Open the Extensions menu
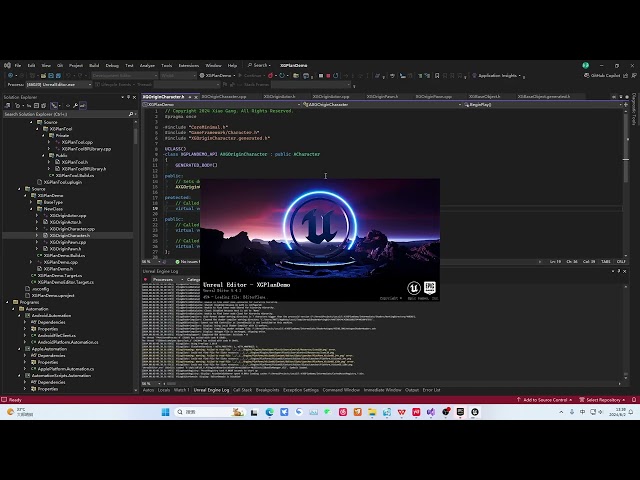Viewport: 640px width, 480px height. (189, 65)
